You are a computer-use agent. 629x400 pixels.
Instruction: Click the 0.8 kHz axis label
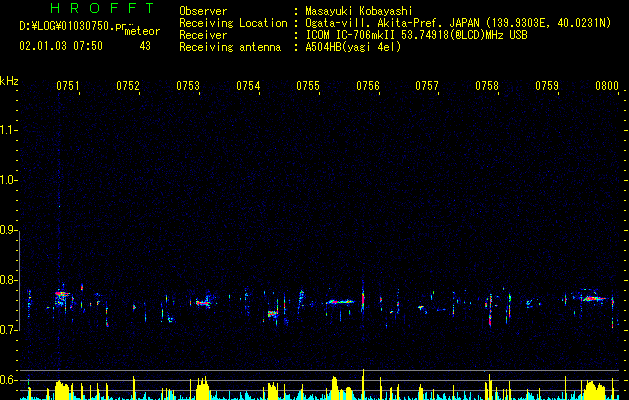9,280
